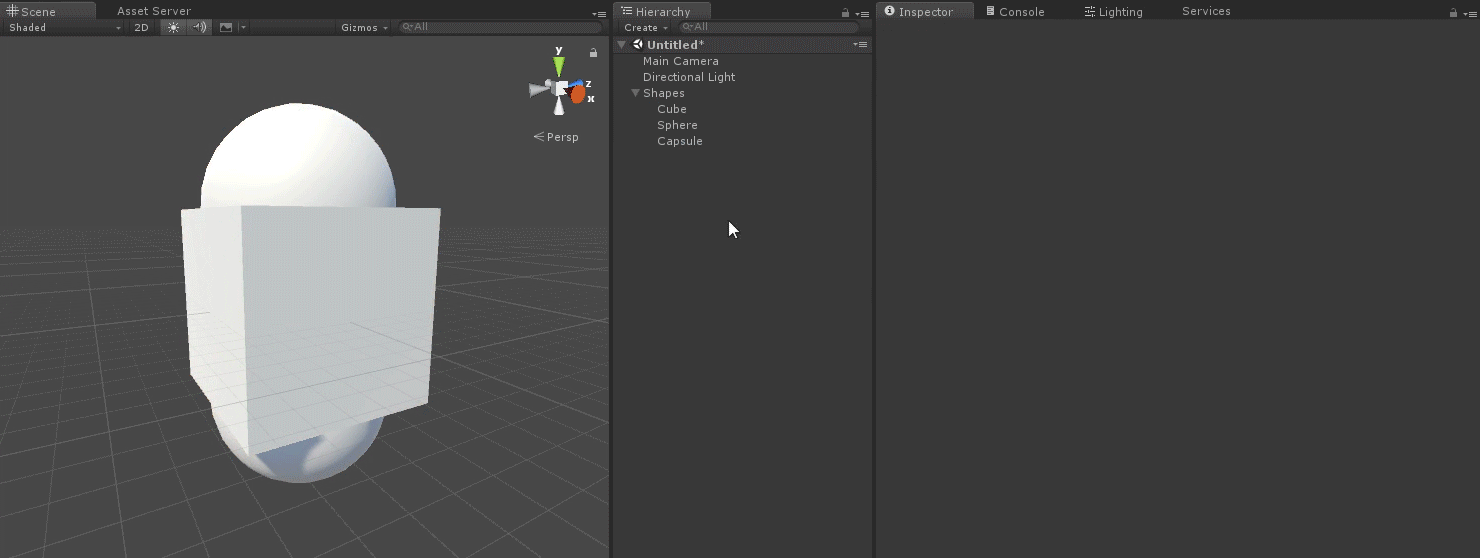Toggle Persp projection label
Viewport: 1480px width, 558px height.
pyautogui.click(x=557, y=137)
